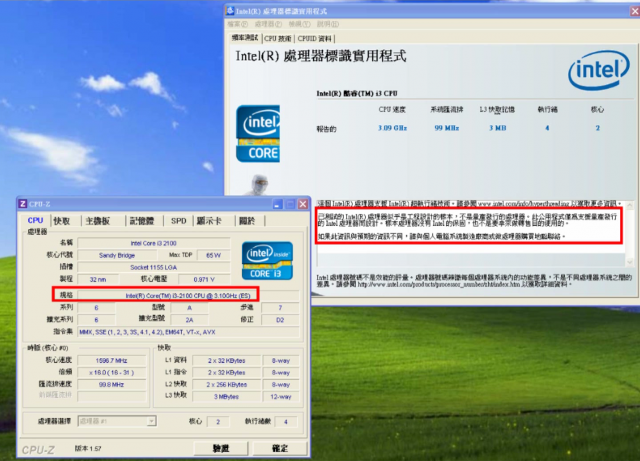640x461 pixels.
Task: Click the stepping value 7
Action: [280, 308]
